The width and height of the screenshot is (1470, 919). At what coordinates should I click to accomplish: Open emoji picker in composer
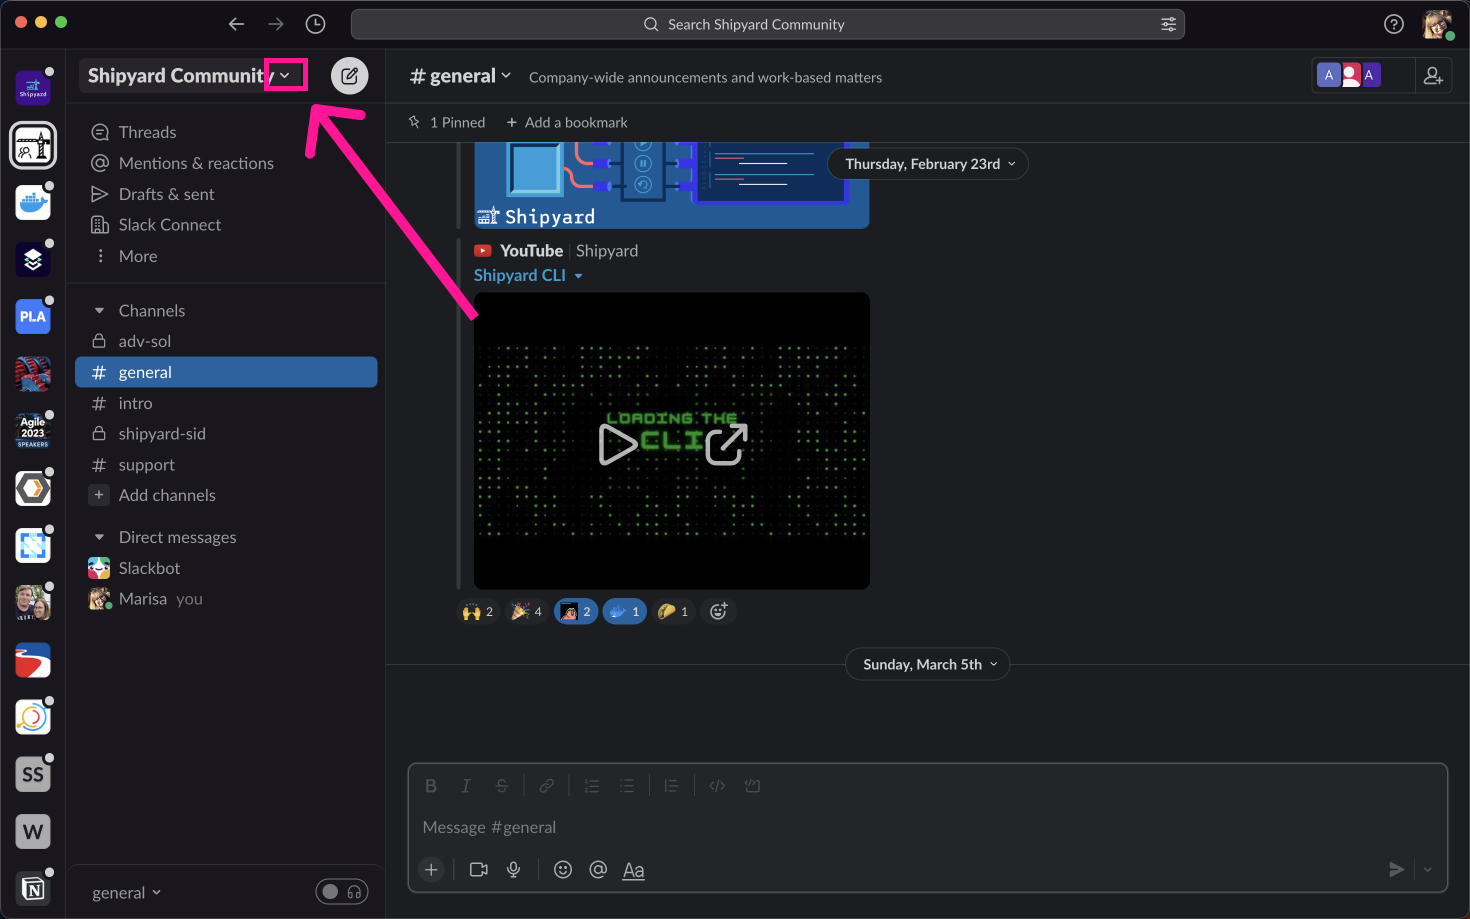pos(563,870)
